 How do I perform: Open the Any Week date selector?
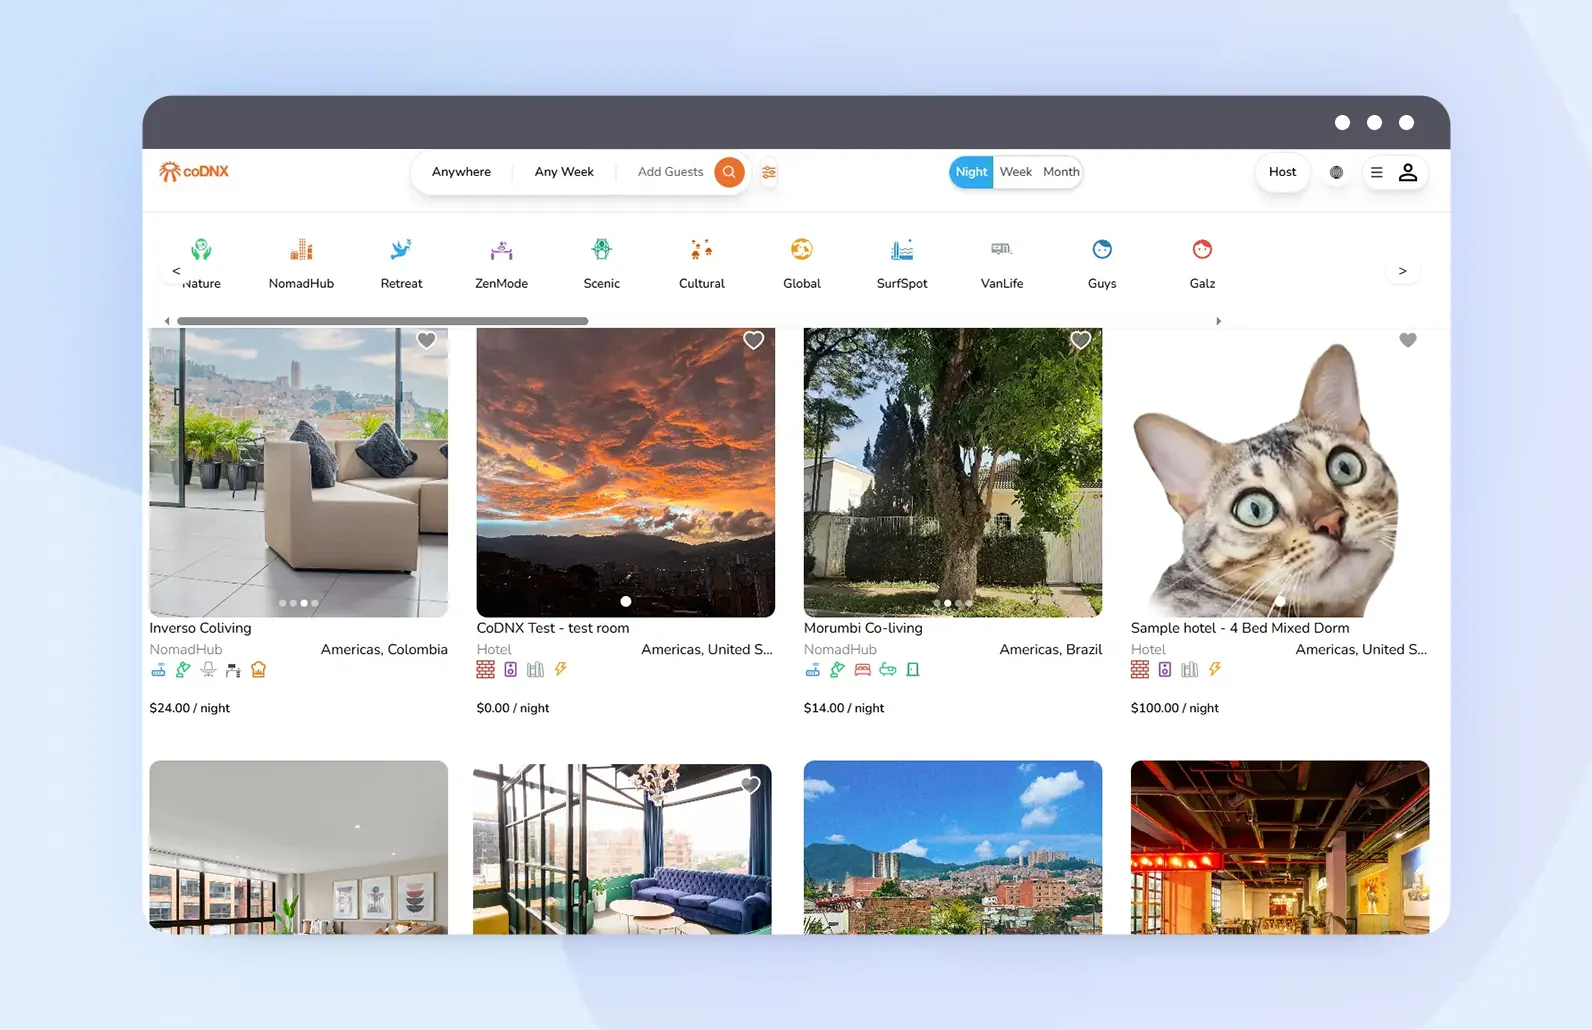(564, 172)
